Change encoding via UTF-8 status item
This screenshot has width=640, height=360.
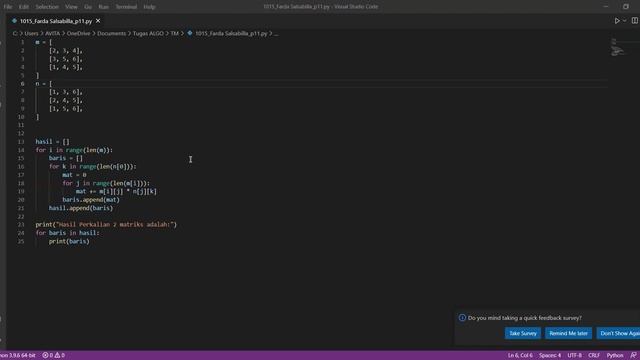[574, 355]
